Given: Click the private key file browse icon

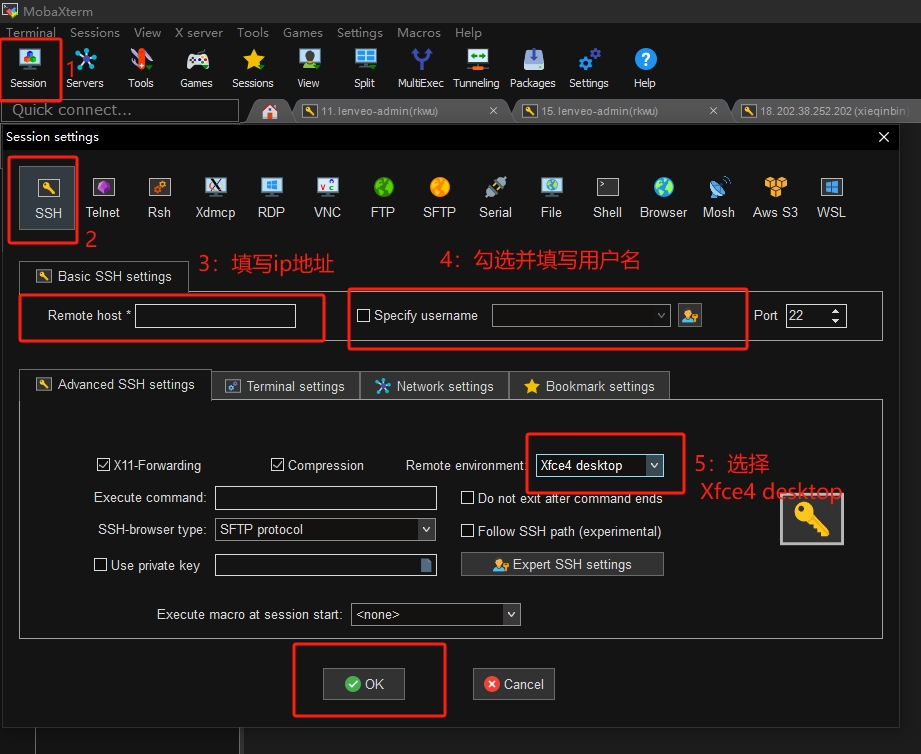Looking at the screenshot, I should pyautogui.click(x=426, y=565).
